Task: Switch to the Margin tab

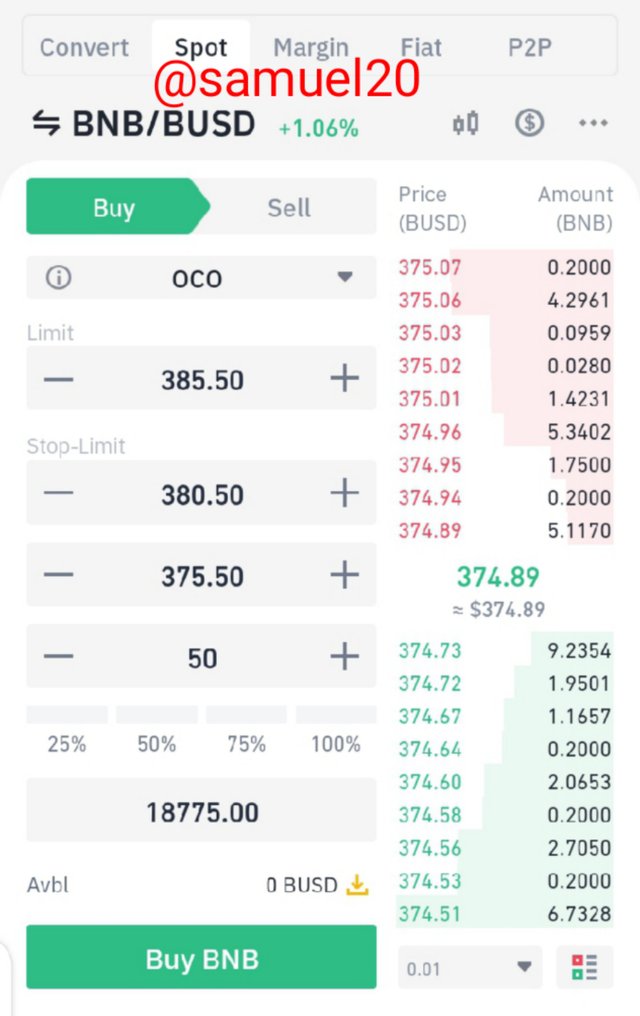Action: (x=311, y=47)
